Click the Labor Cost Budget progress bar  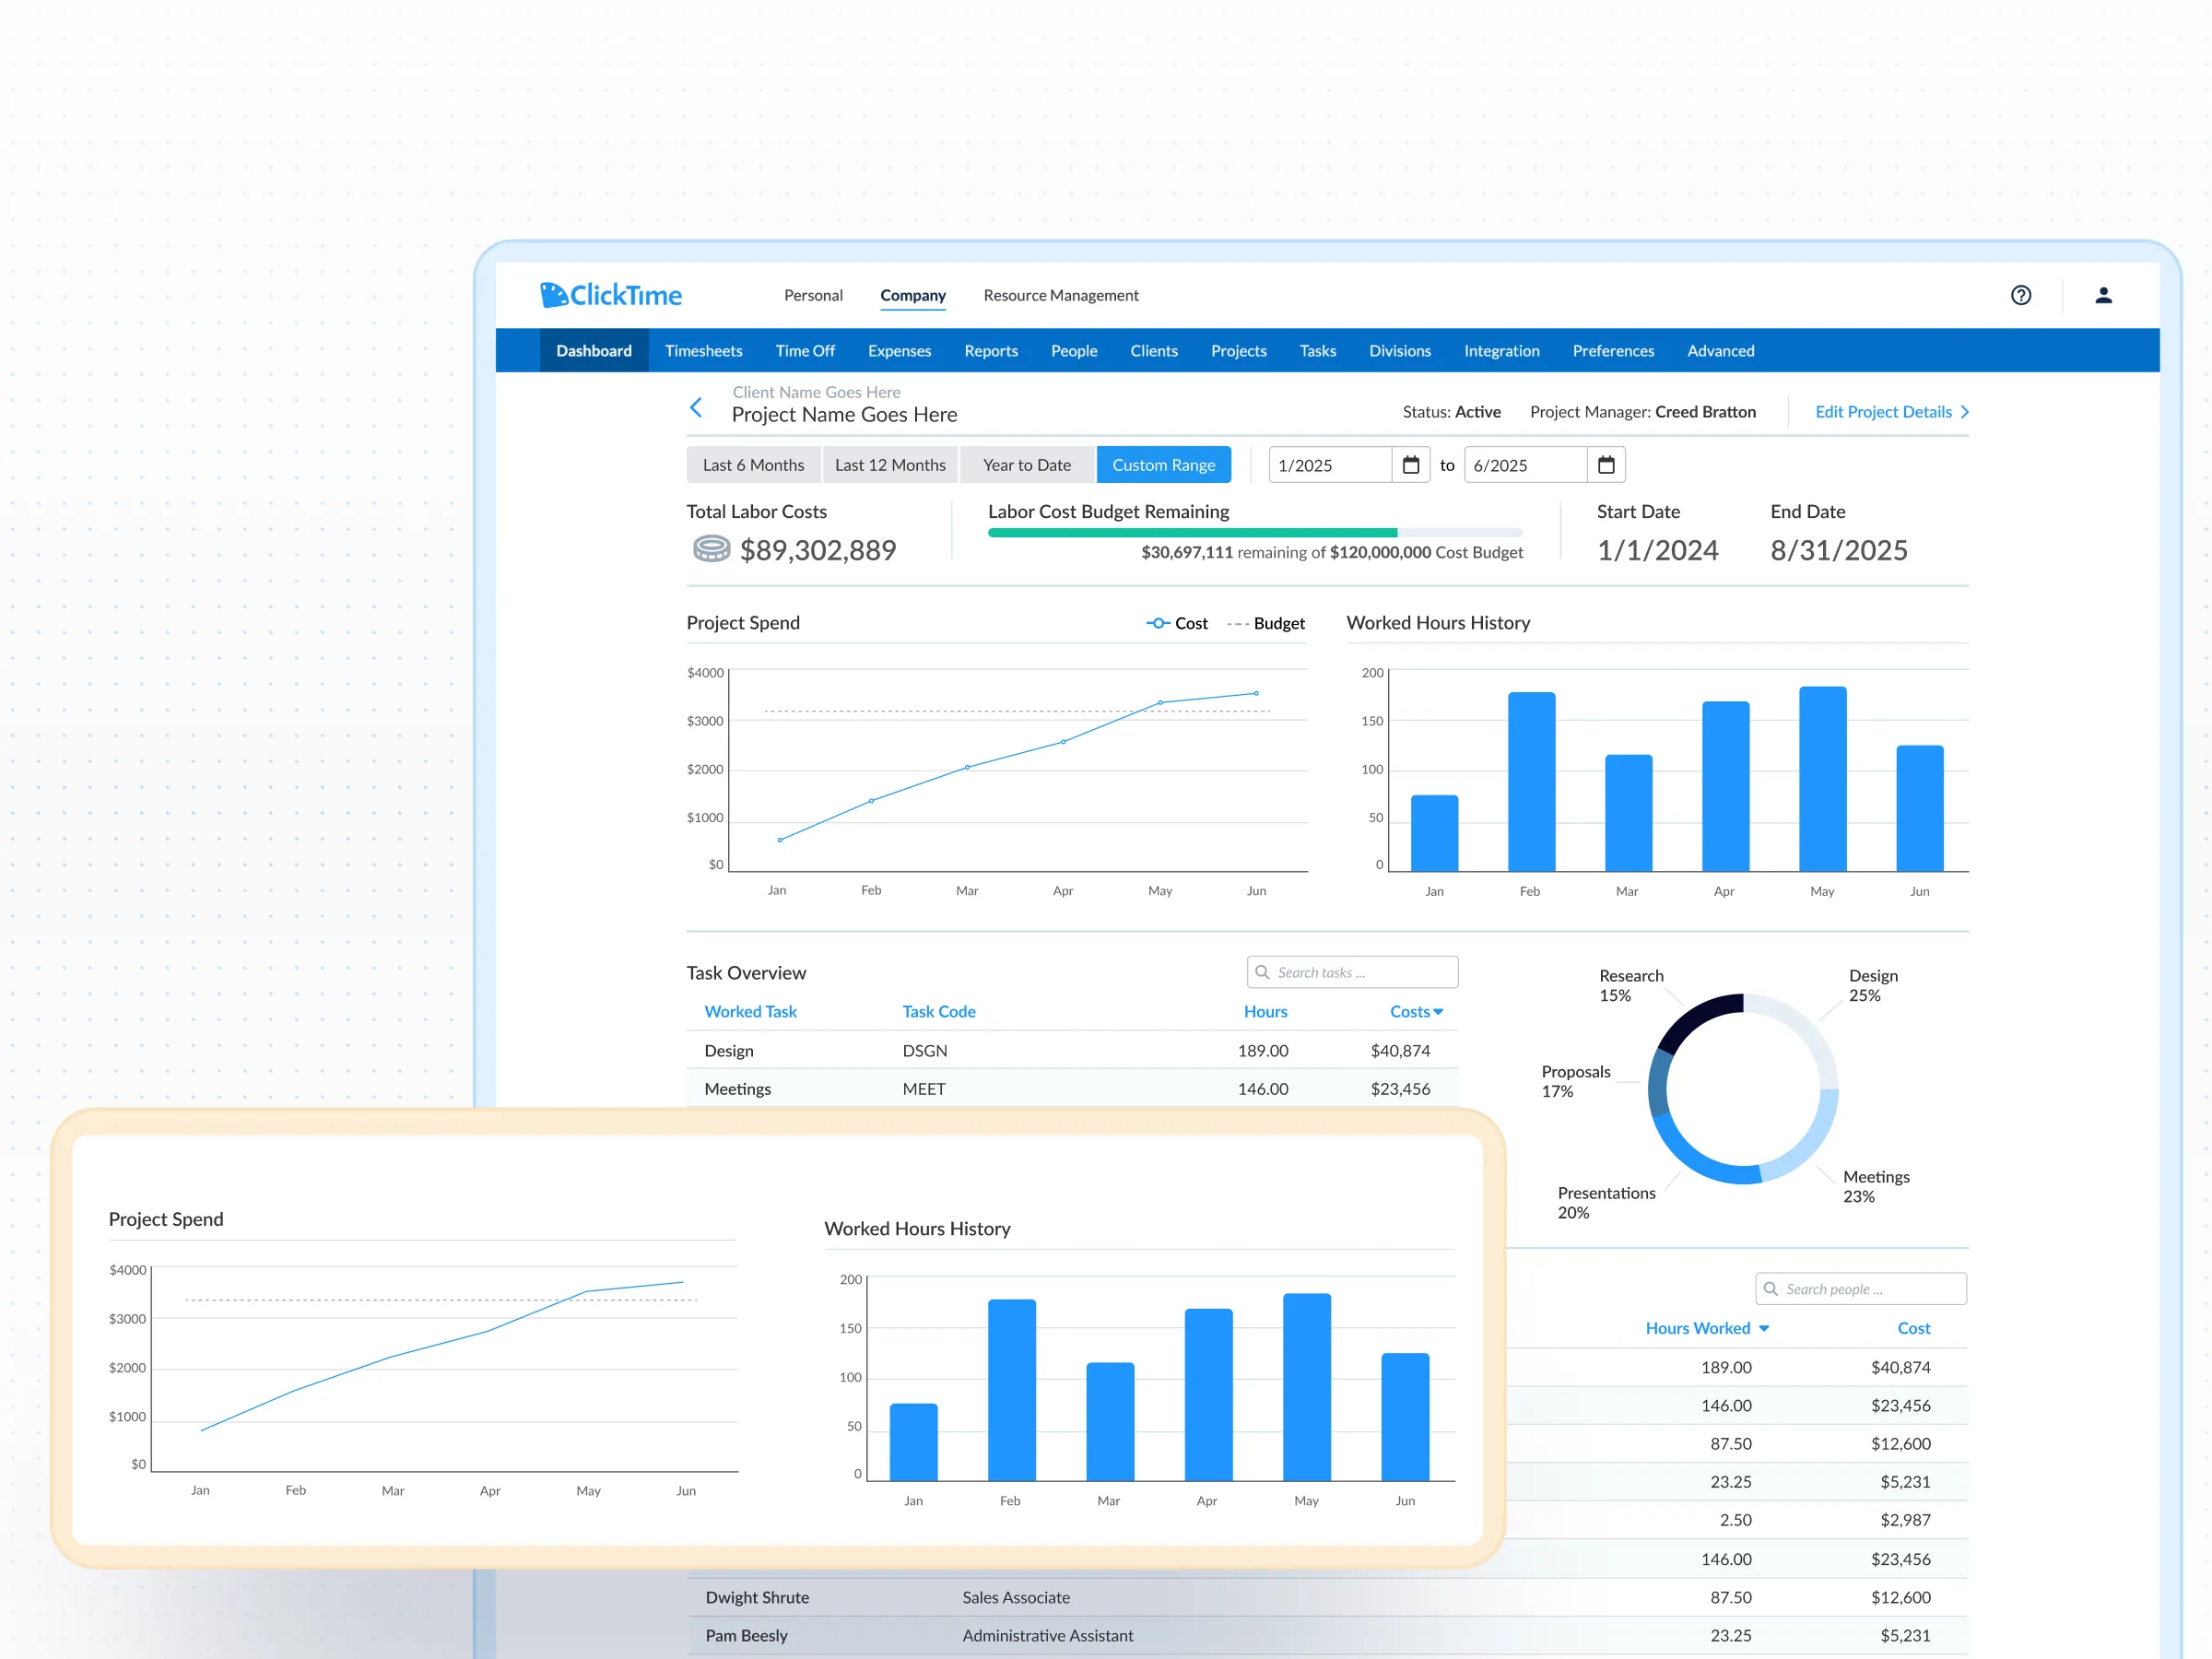click(x=1254, y=533)
